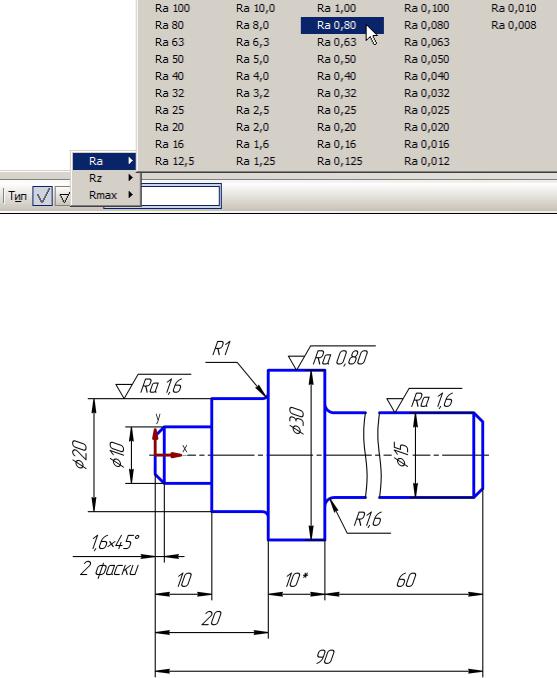Choose Ra 0,032 value
Screen dimensions: 557x678
(427, 93)
